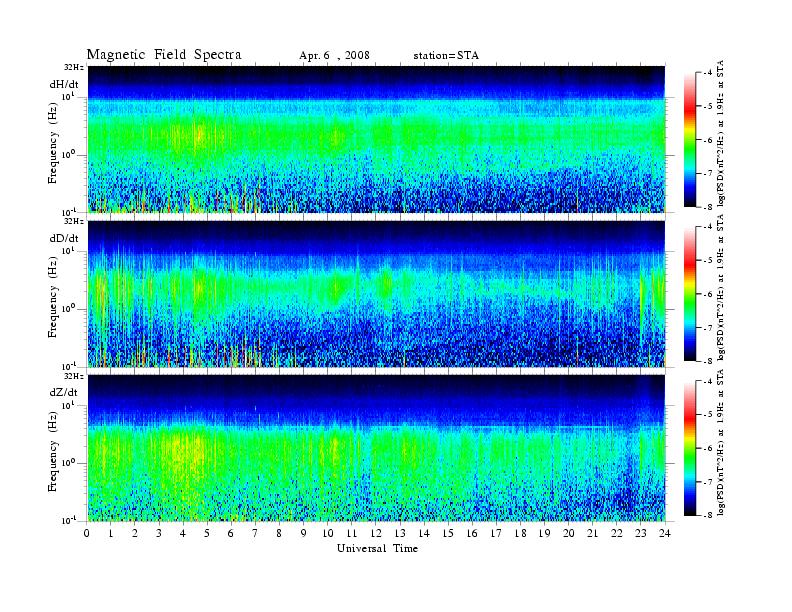Screen dimensions: 792x612
Task: Click inside the dZ/dt spectrogram plot
Action: coord(376,448)
